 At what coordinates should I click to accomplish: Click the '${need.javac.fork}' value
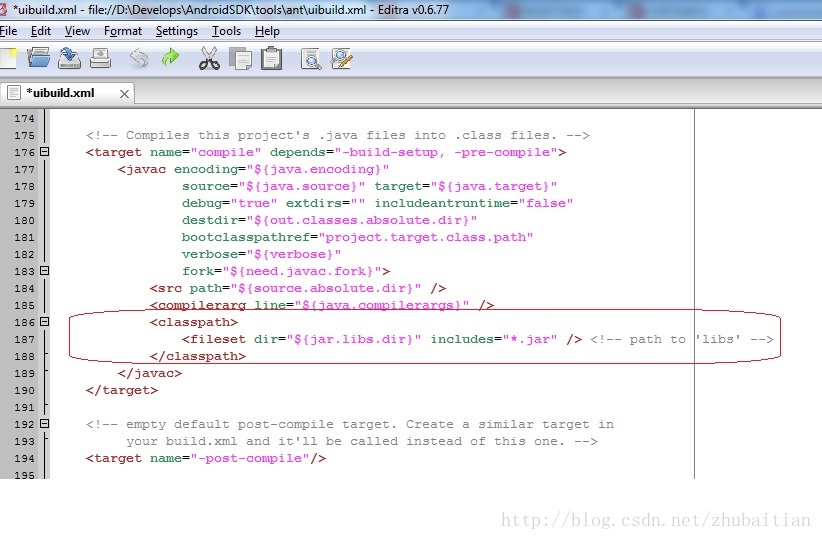pos(302,271)
